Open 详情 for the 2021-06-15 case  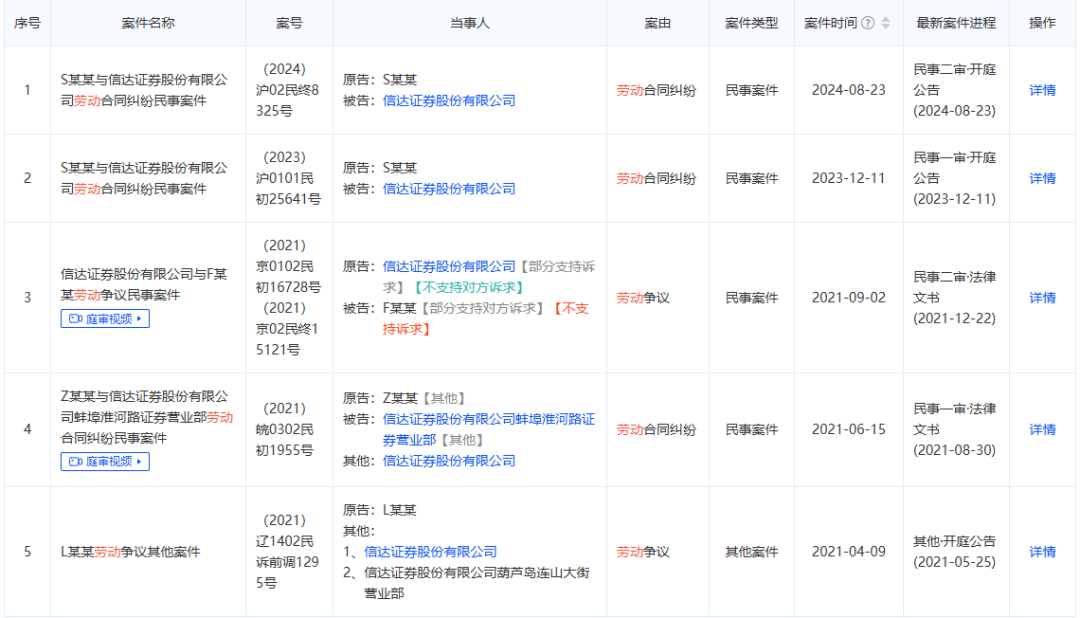[x=1042, y=430]
